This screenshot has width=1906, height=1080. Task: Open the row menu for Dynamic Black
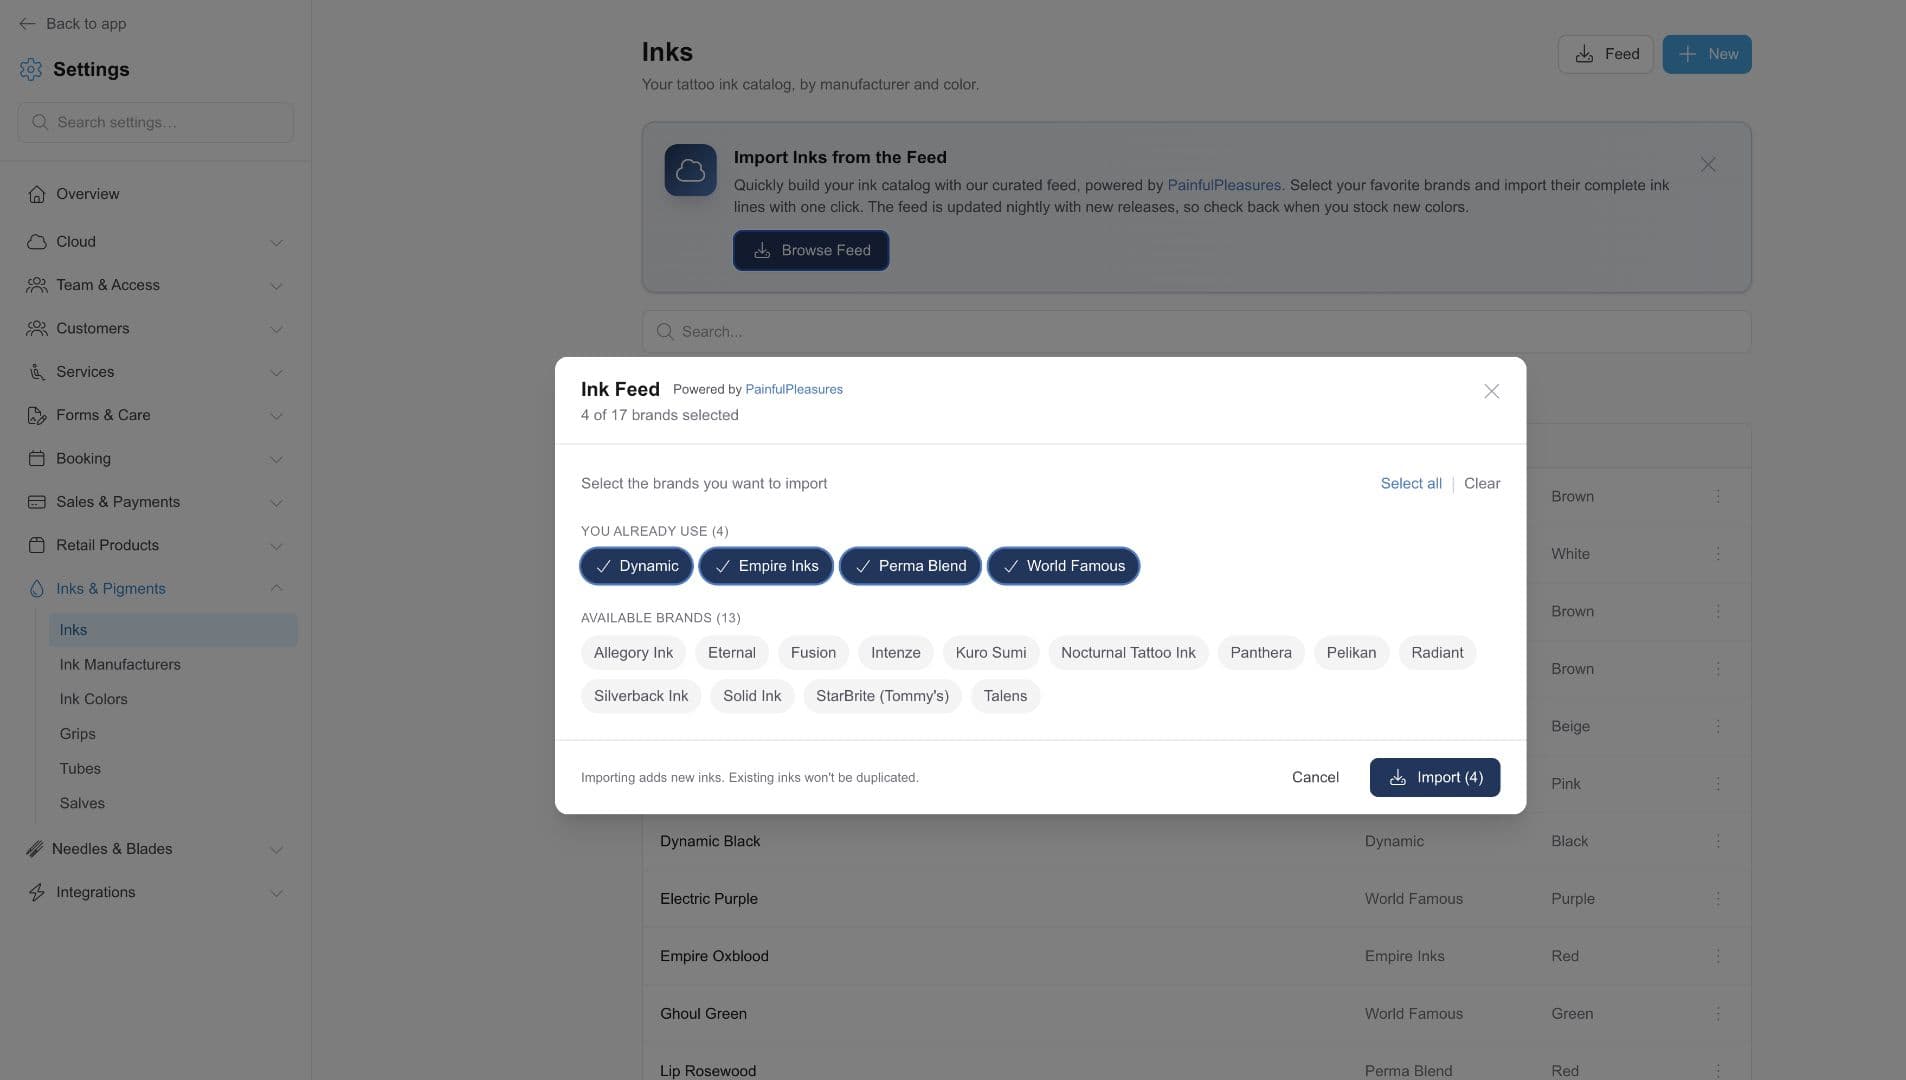[x=1718, y=841]
